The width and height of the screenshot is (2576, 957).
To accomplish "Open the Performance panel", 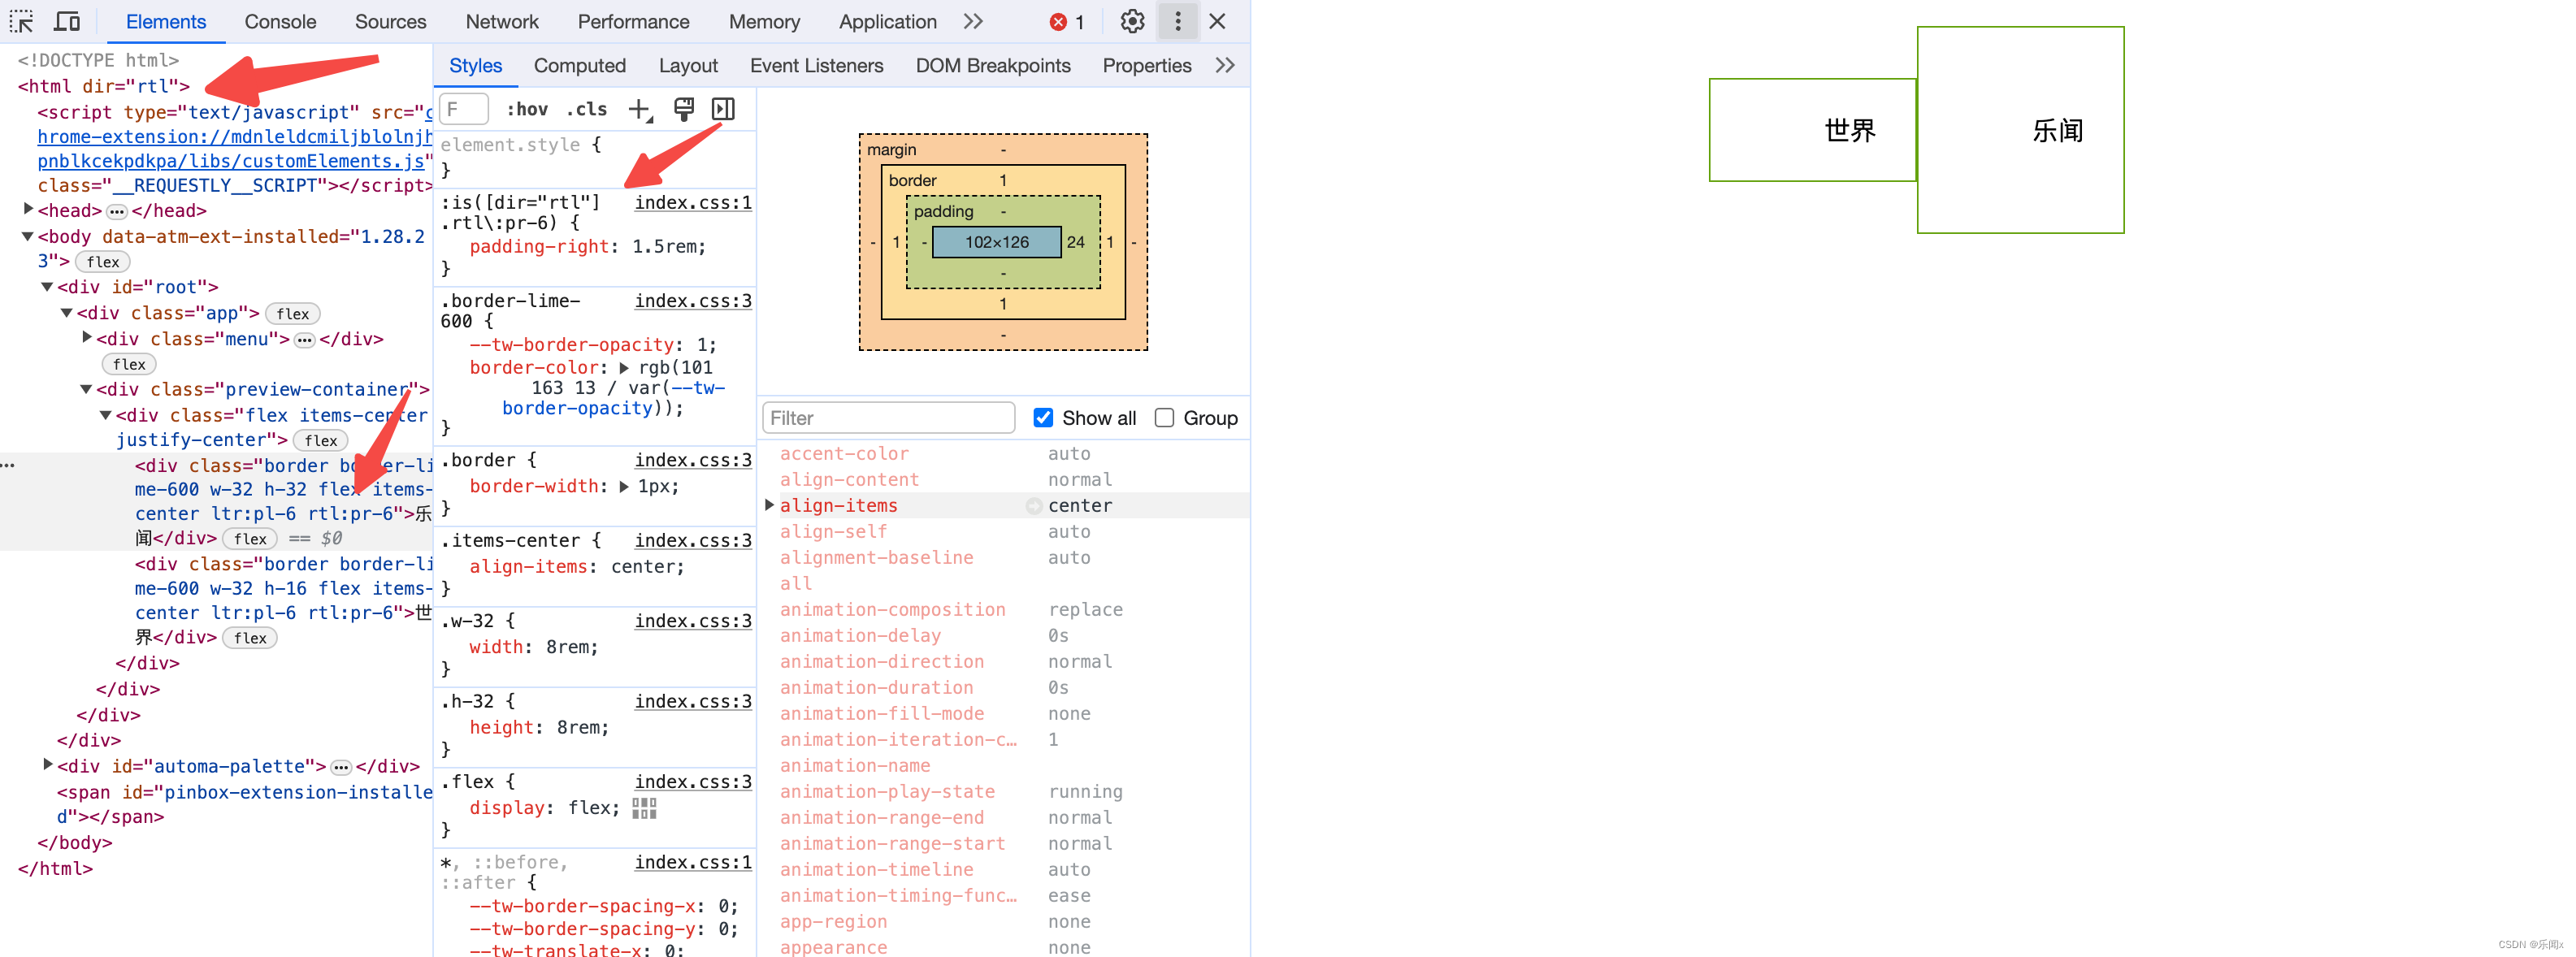I will [x=633, y=21].
